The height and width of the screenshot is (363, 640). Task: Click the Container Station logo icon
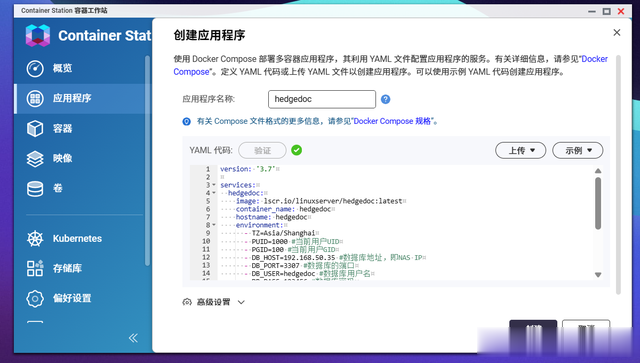[38, 36]
